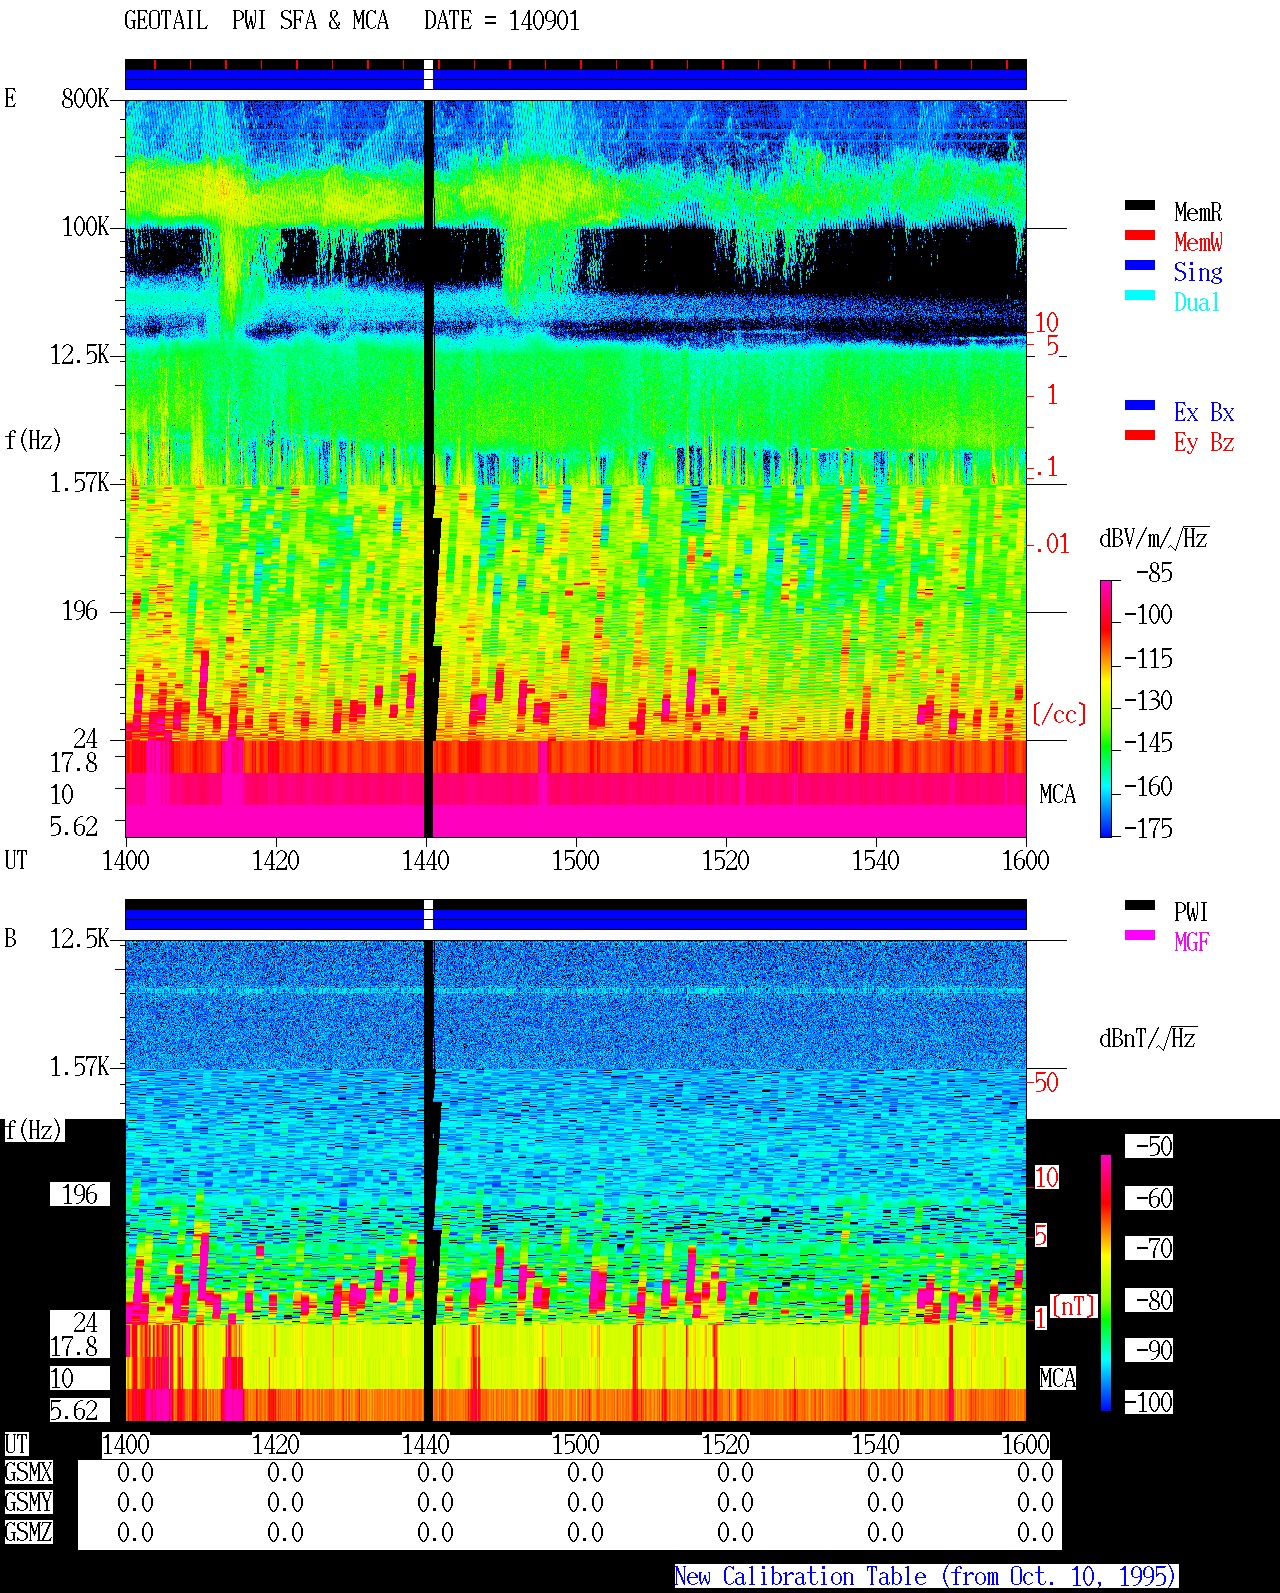Select the Dual legend label
Image resolution: width=1280 pixels, height=1593 pixels.
[1198, 302]
